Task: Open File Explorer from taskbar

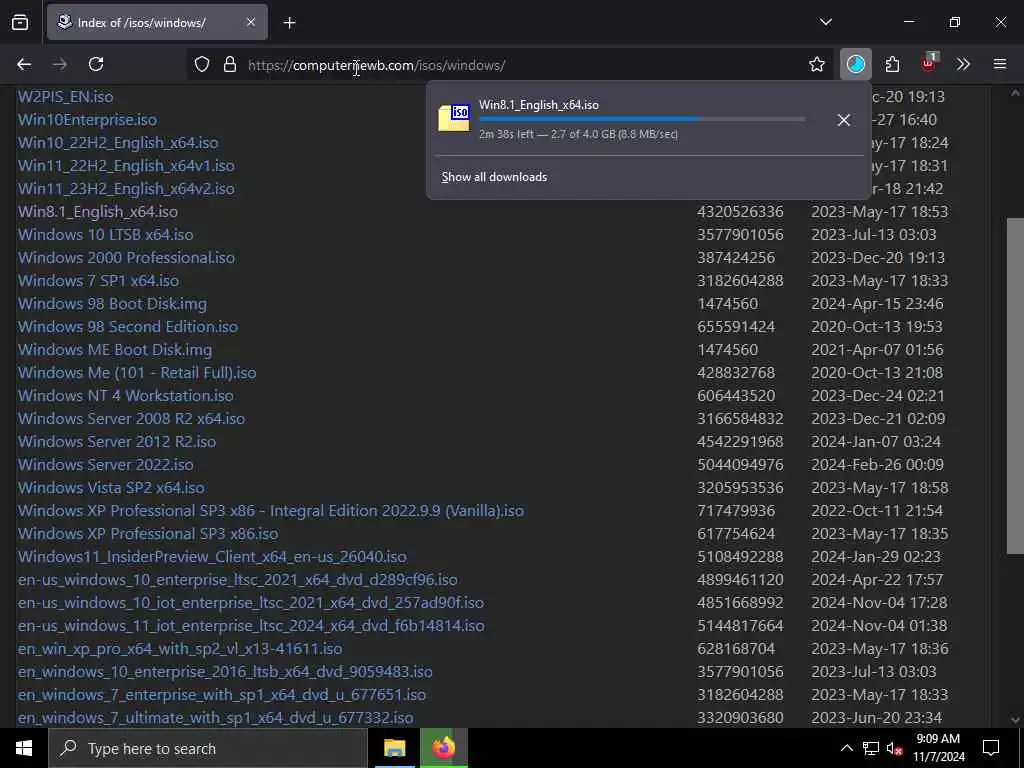Action: point(394,748)
